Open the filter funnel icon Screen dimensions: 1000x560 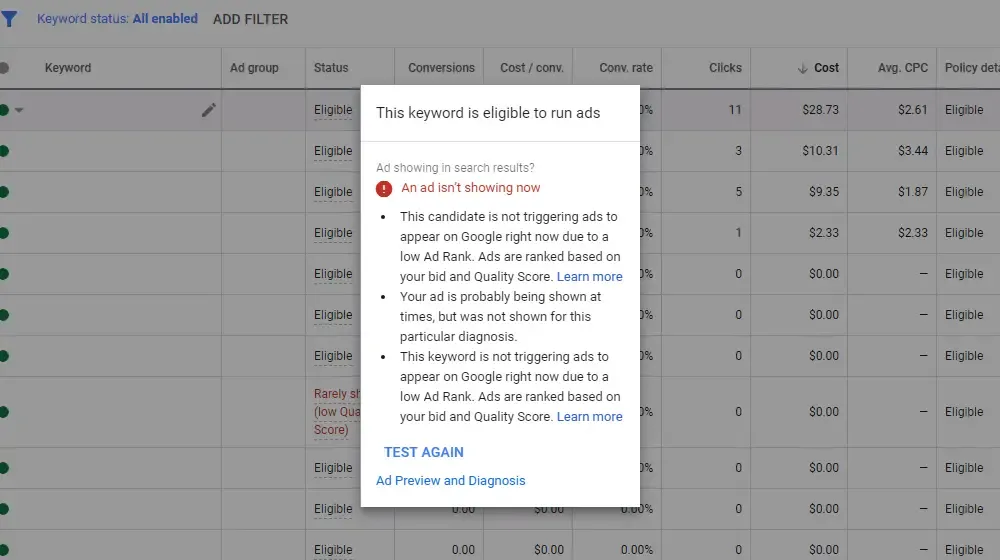(9, 19)
